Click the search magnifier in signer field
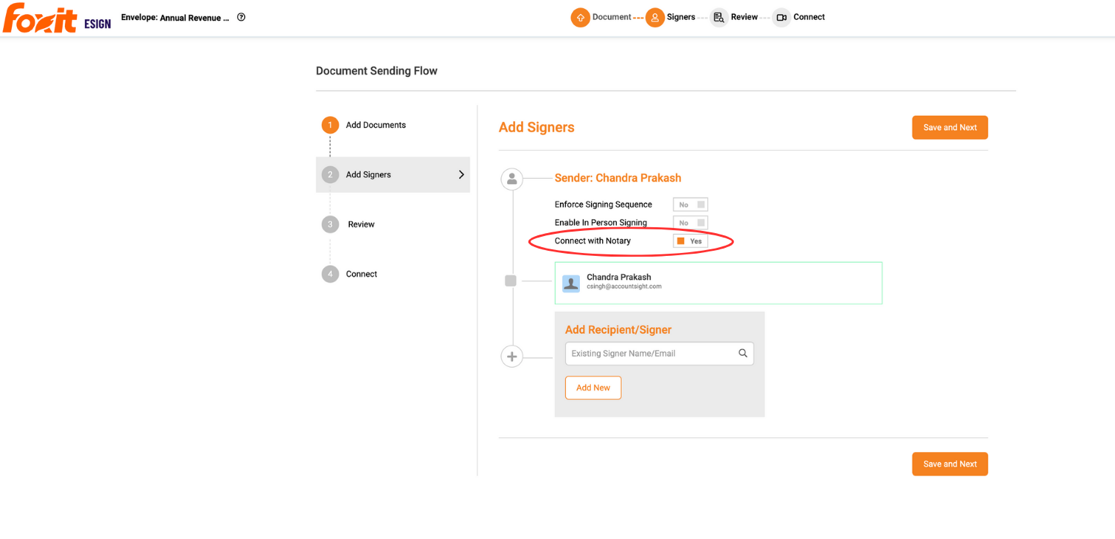 (742, 353)
